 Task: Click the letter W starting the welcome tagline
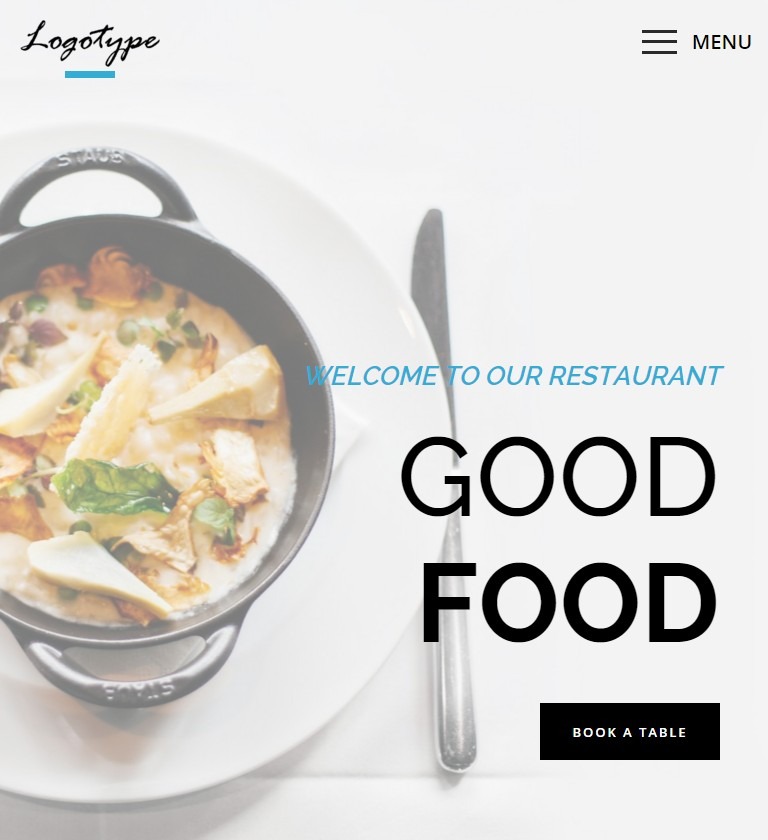(x=316, y=376)
